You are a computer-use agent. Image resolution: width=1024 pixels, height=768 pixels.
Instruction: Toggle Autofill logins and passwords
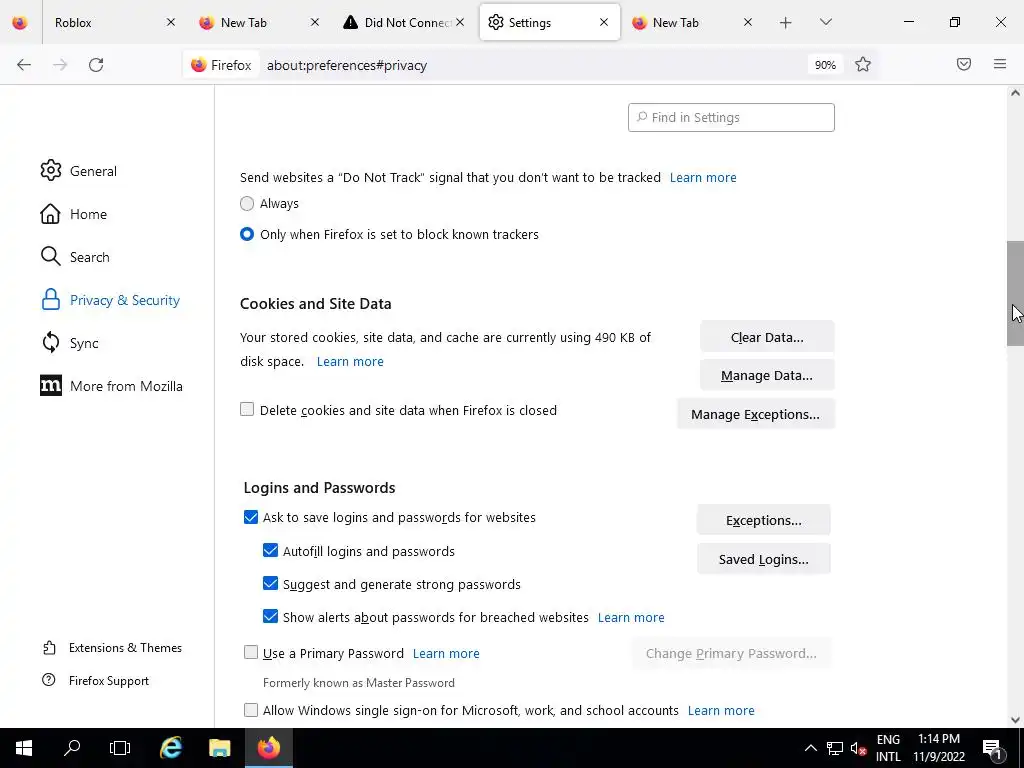point(270,551)
